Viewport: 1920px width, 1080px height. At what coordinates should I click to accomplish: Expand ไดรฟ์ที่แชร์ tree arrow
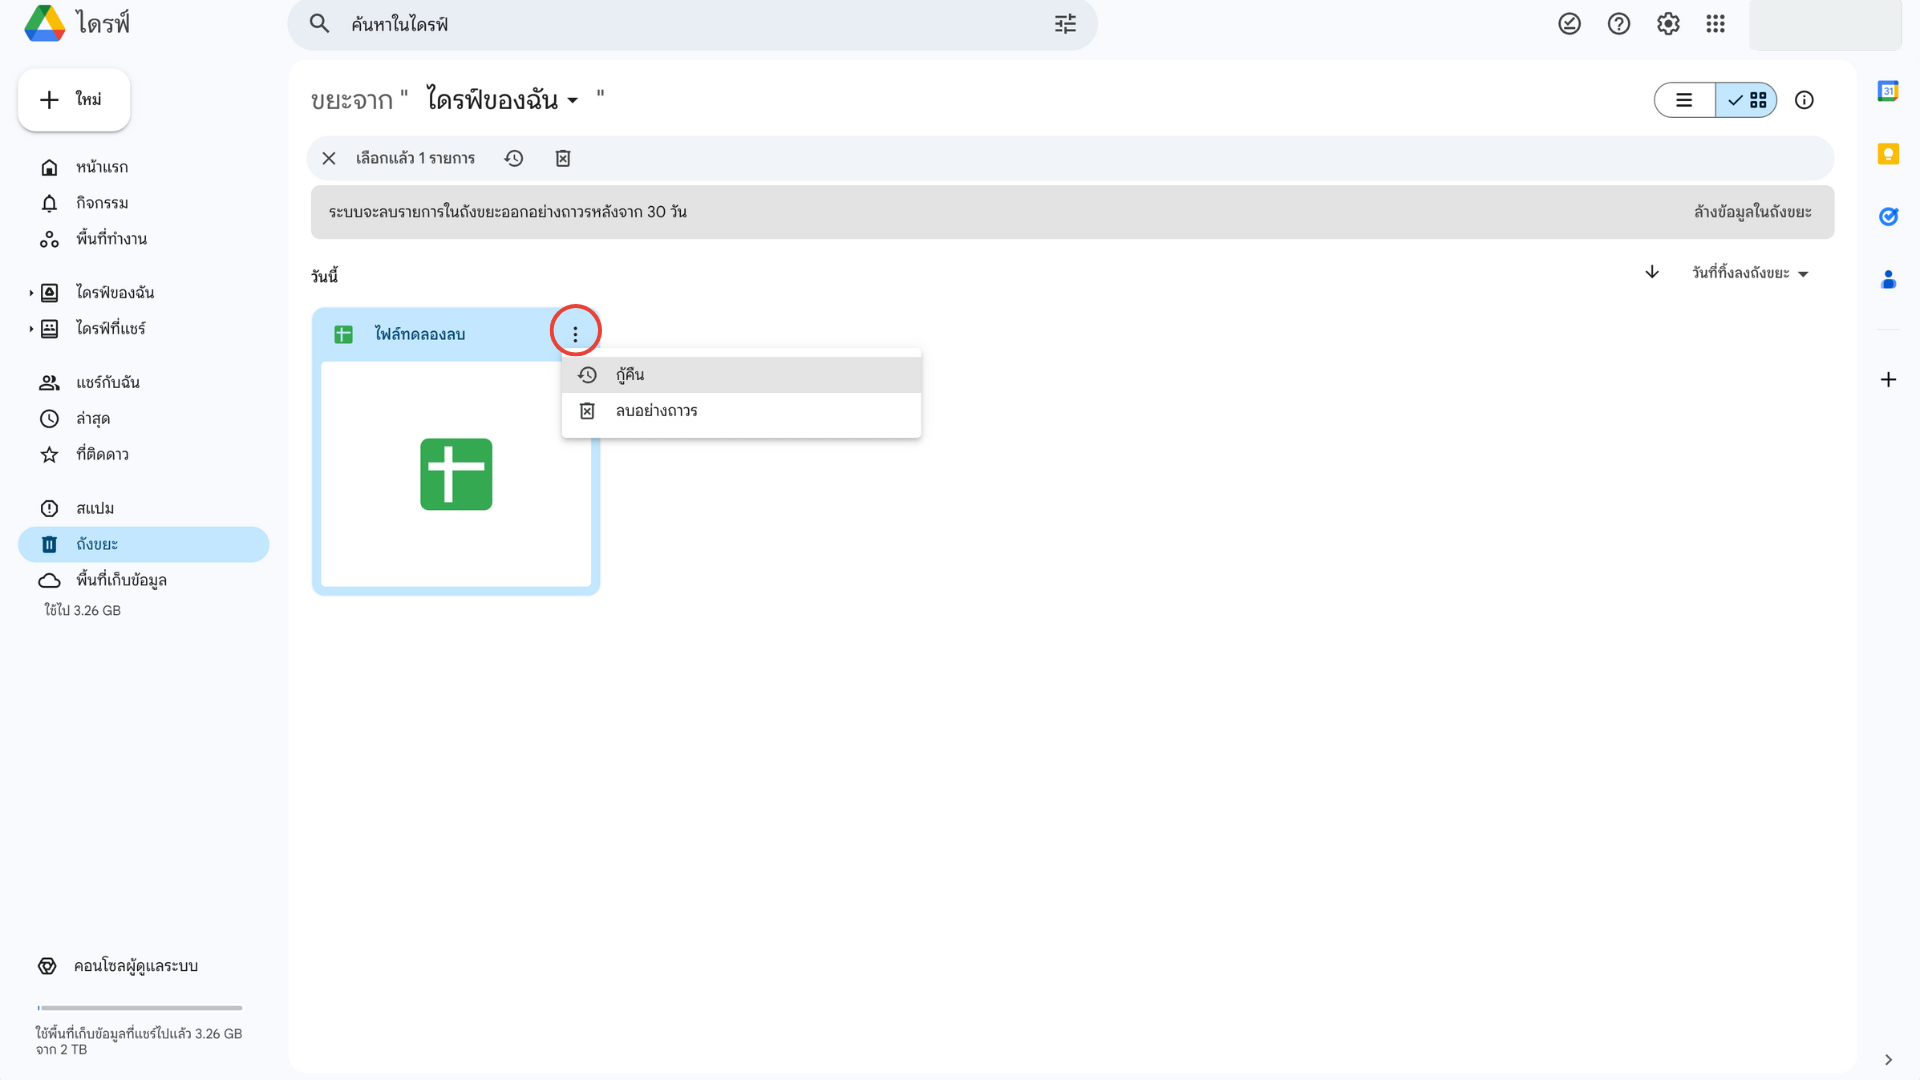point(31,329)
